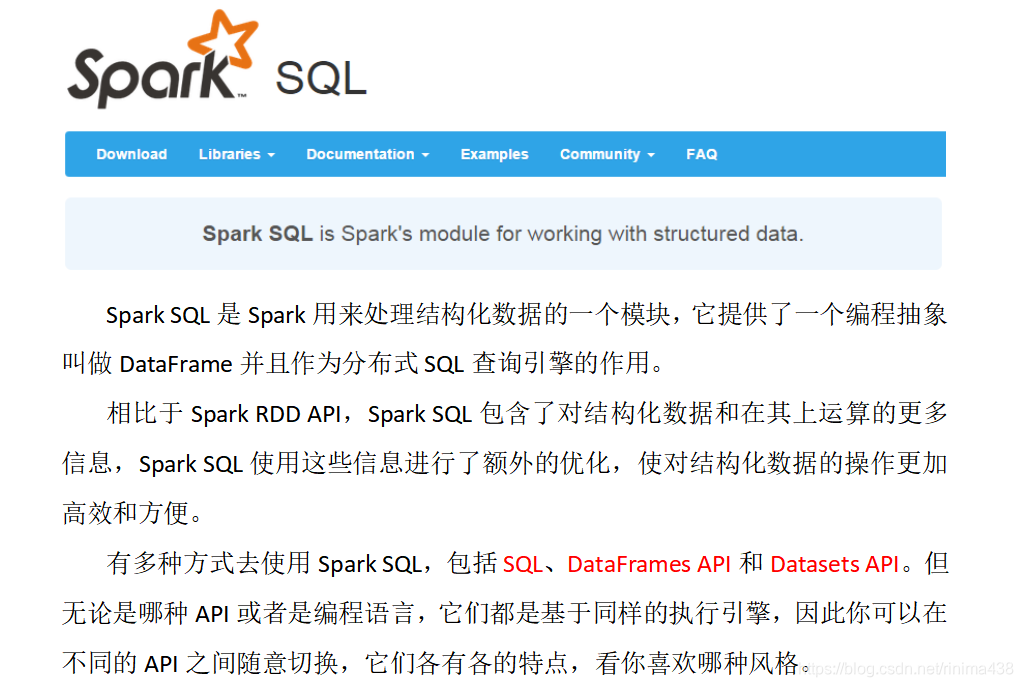Click 'is Spark's module for working with structured data'

(x=561, y=234)
